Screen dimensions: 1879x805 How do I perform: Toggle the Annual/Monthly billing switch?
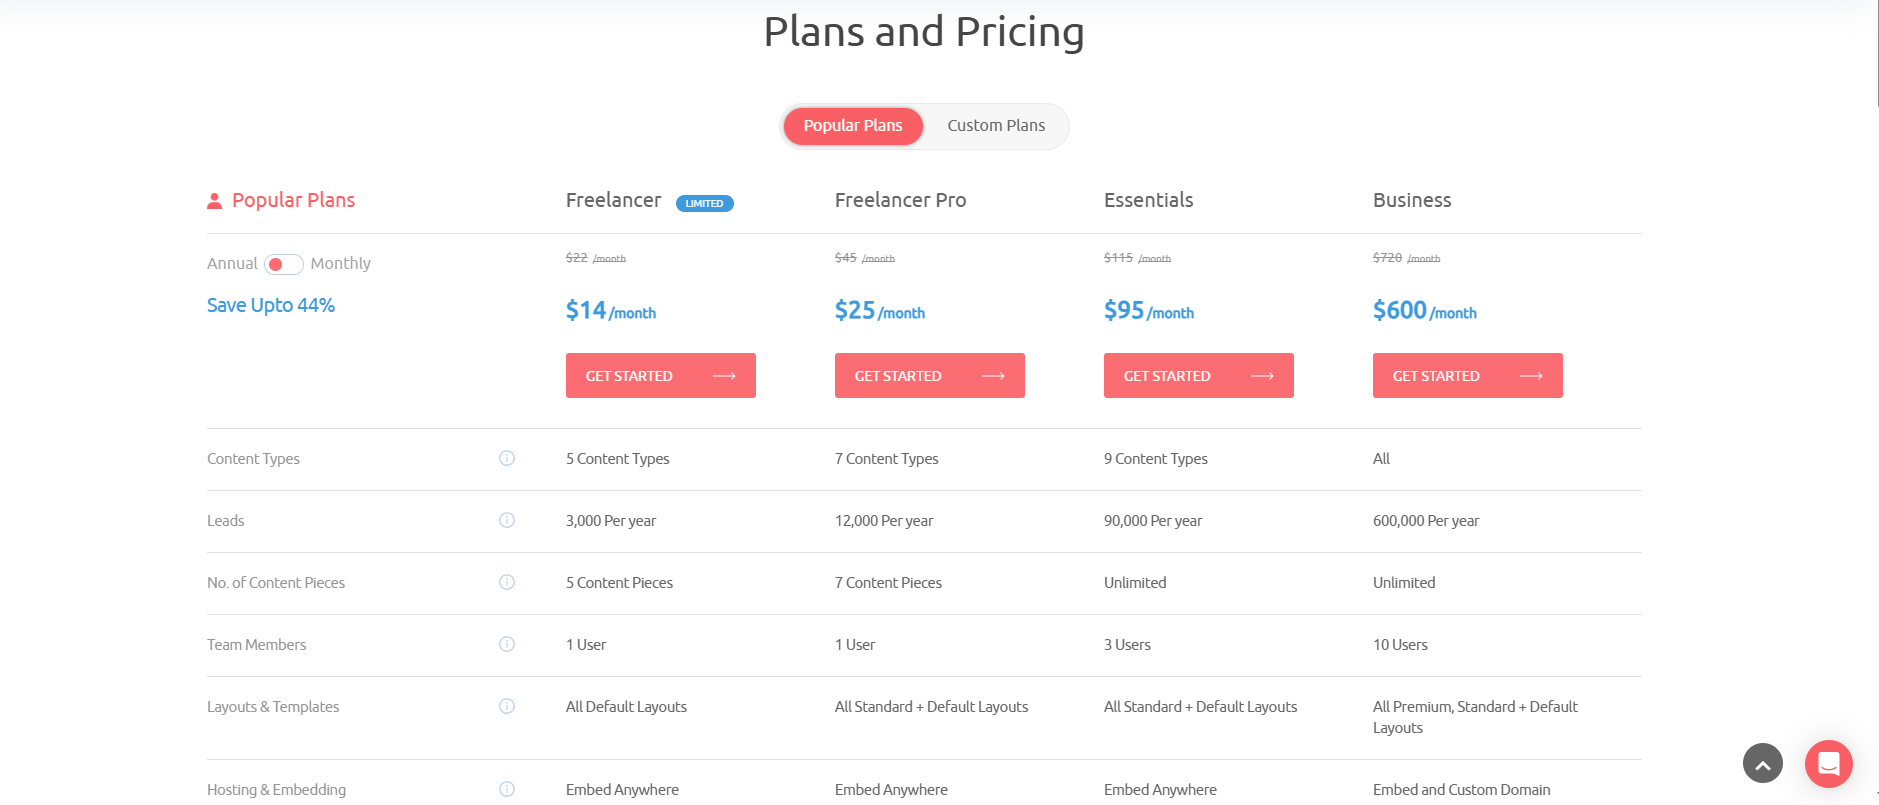(283, 264)
